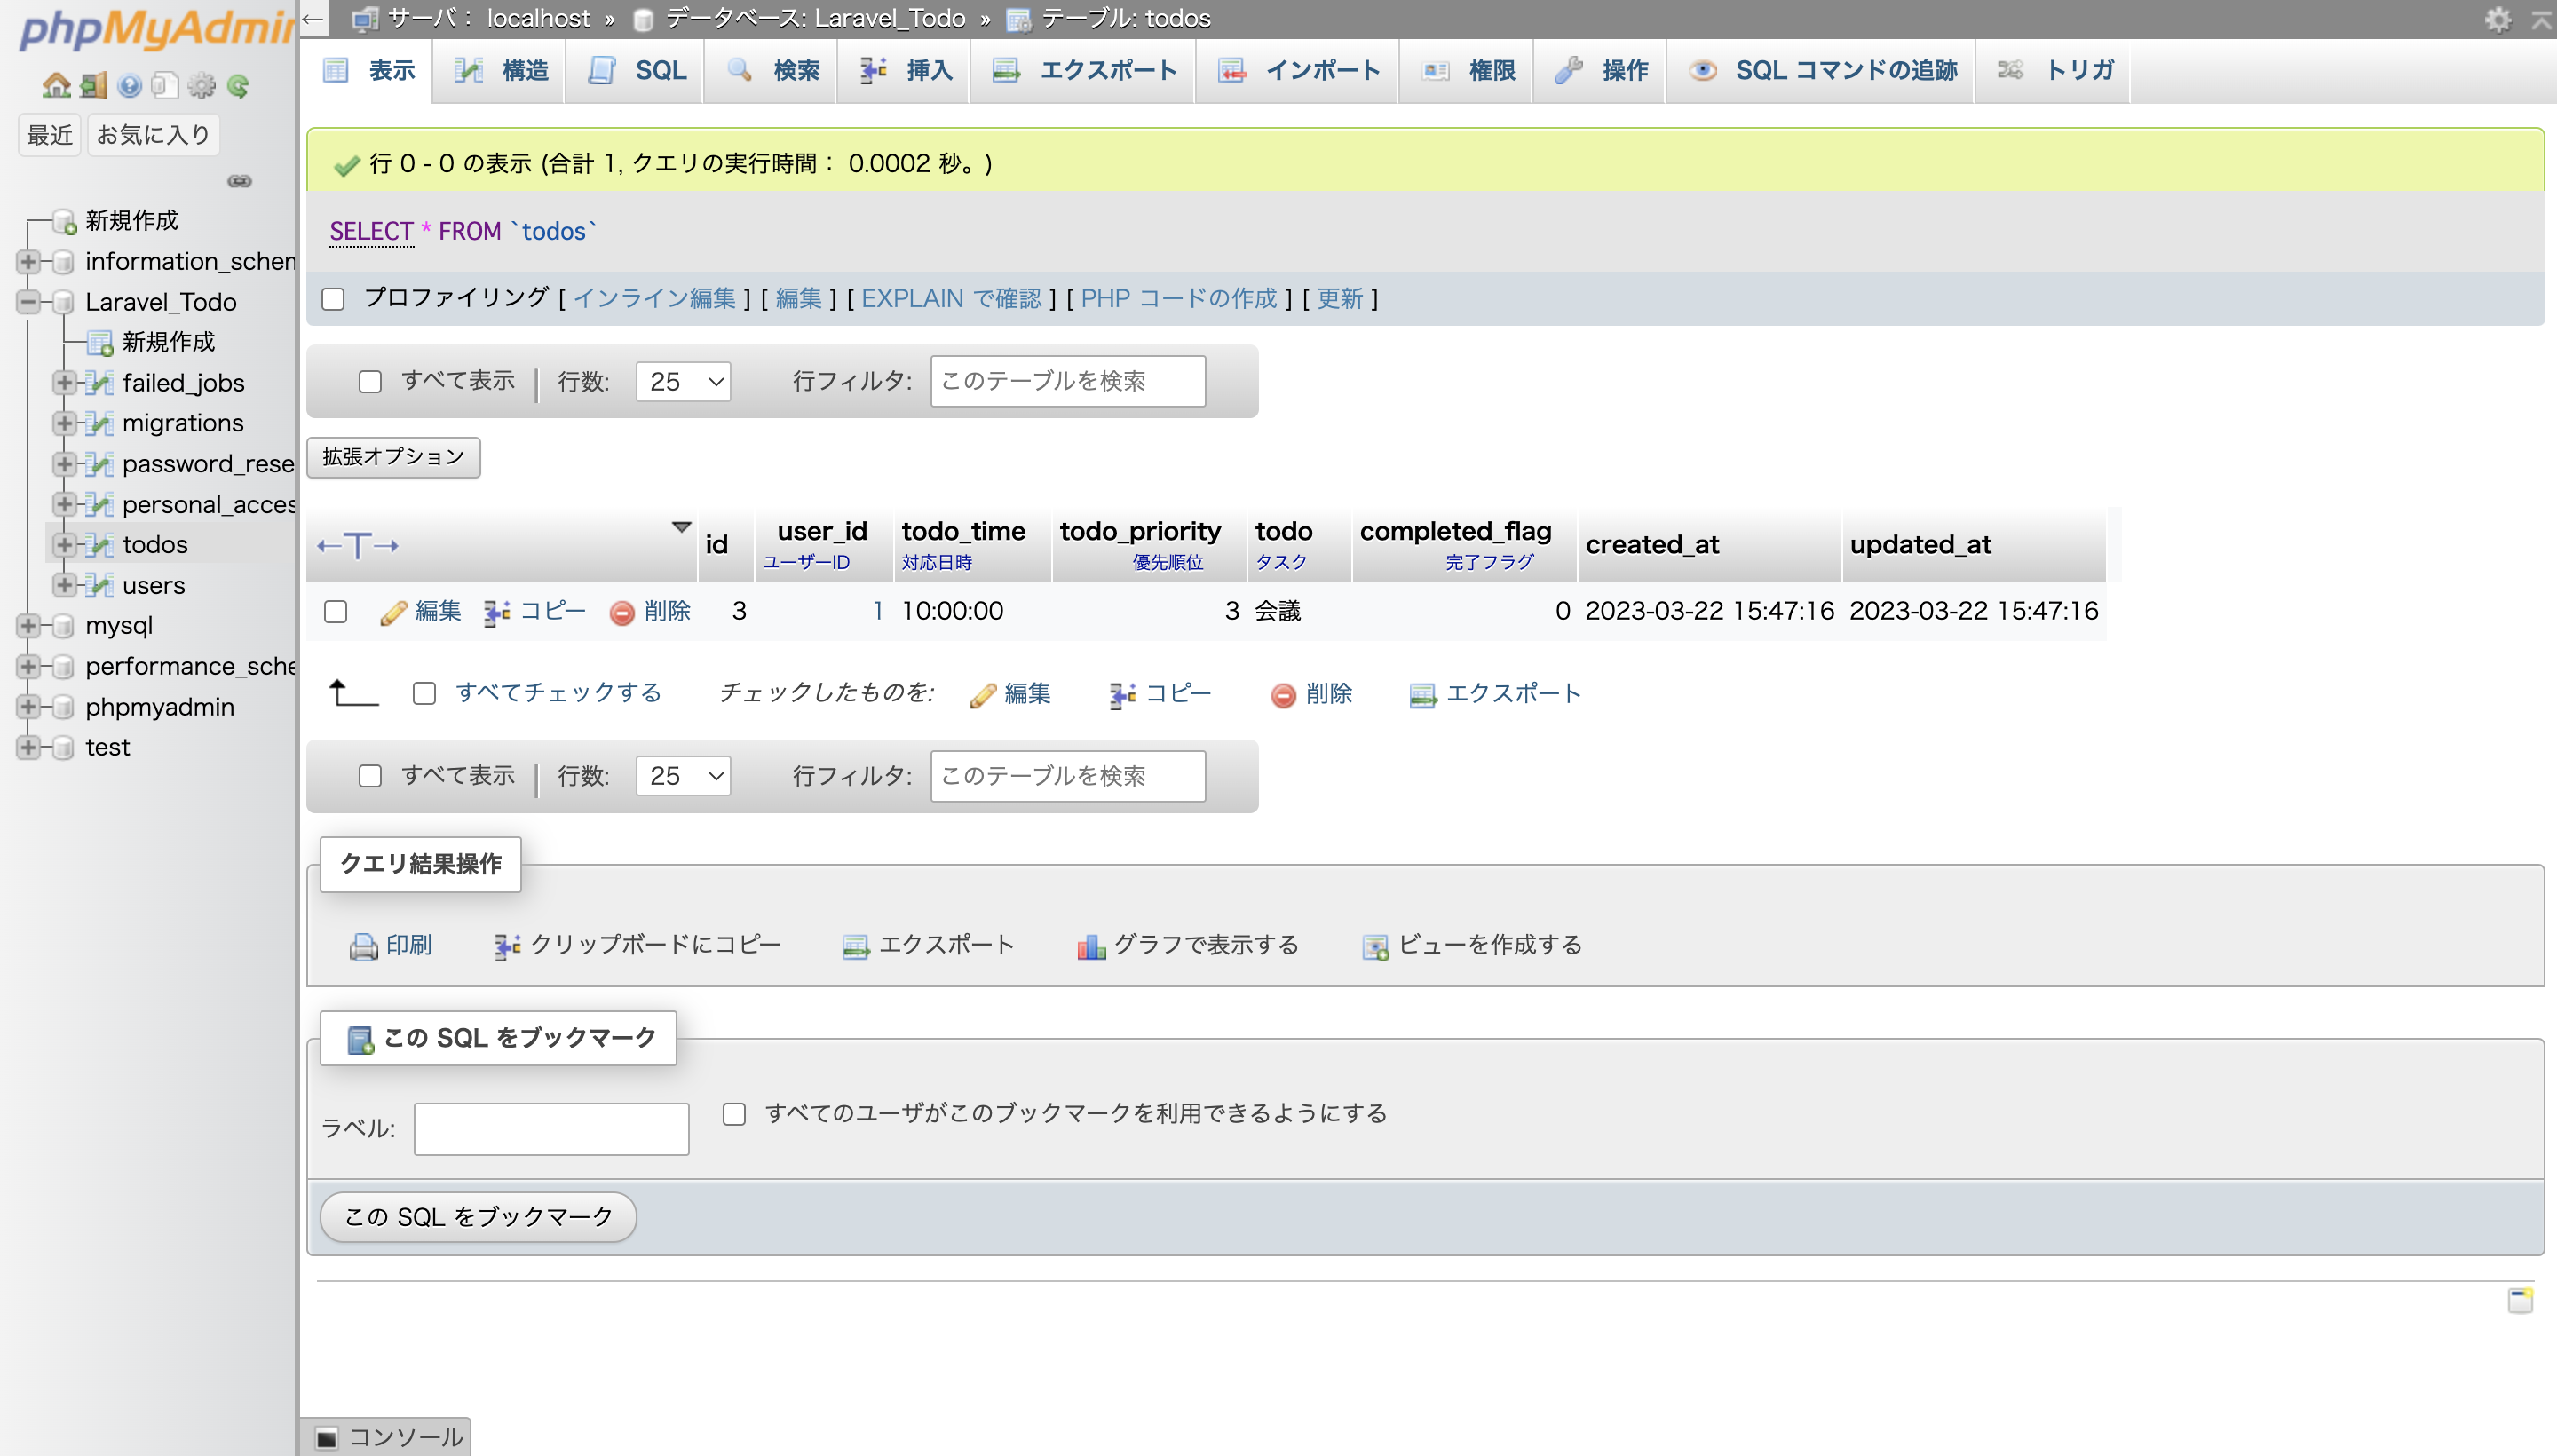This screenshot has width=2557, height=1456.
Task: Enable bookmark sharing for all users checkbox
Action: pos(734,1114)
